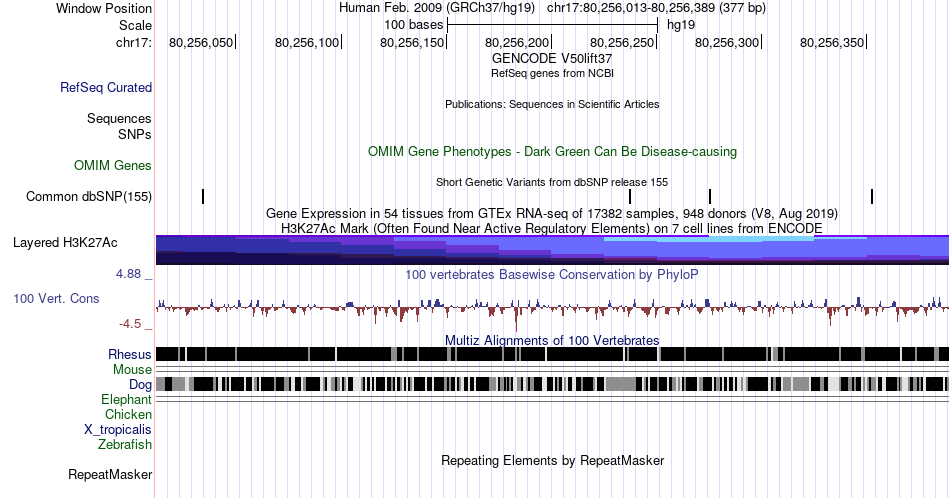Viewport: 950px width, 498px height.
Task: Click the Window Position track label
Action: pos(104,8)
